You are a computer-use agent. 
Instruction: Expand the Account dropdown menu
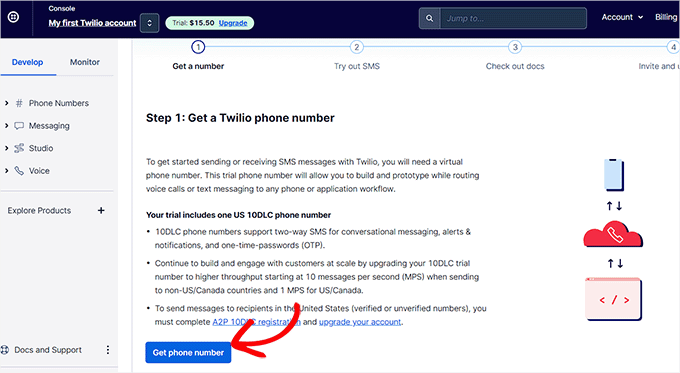coord(622,17)
